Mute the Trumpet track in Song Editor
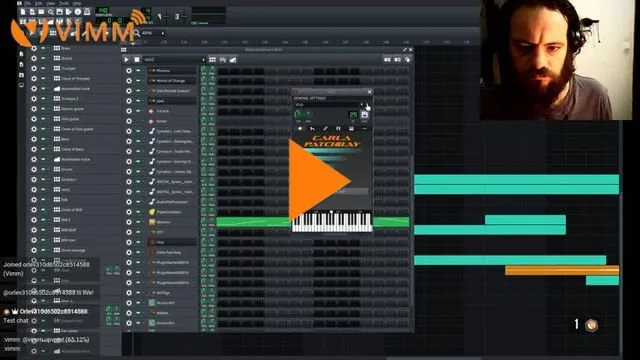The height and width of the screenshot is (360, 640). click(44, 68)
